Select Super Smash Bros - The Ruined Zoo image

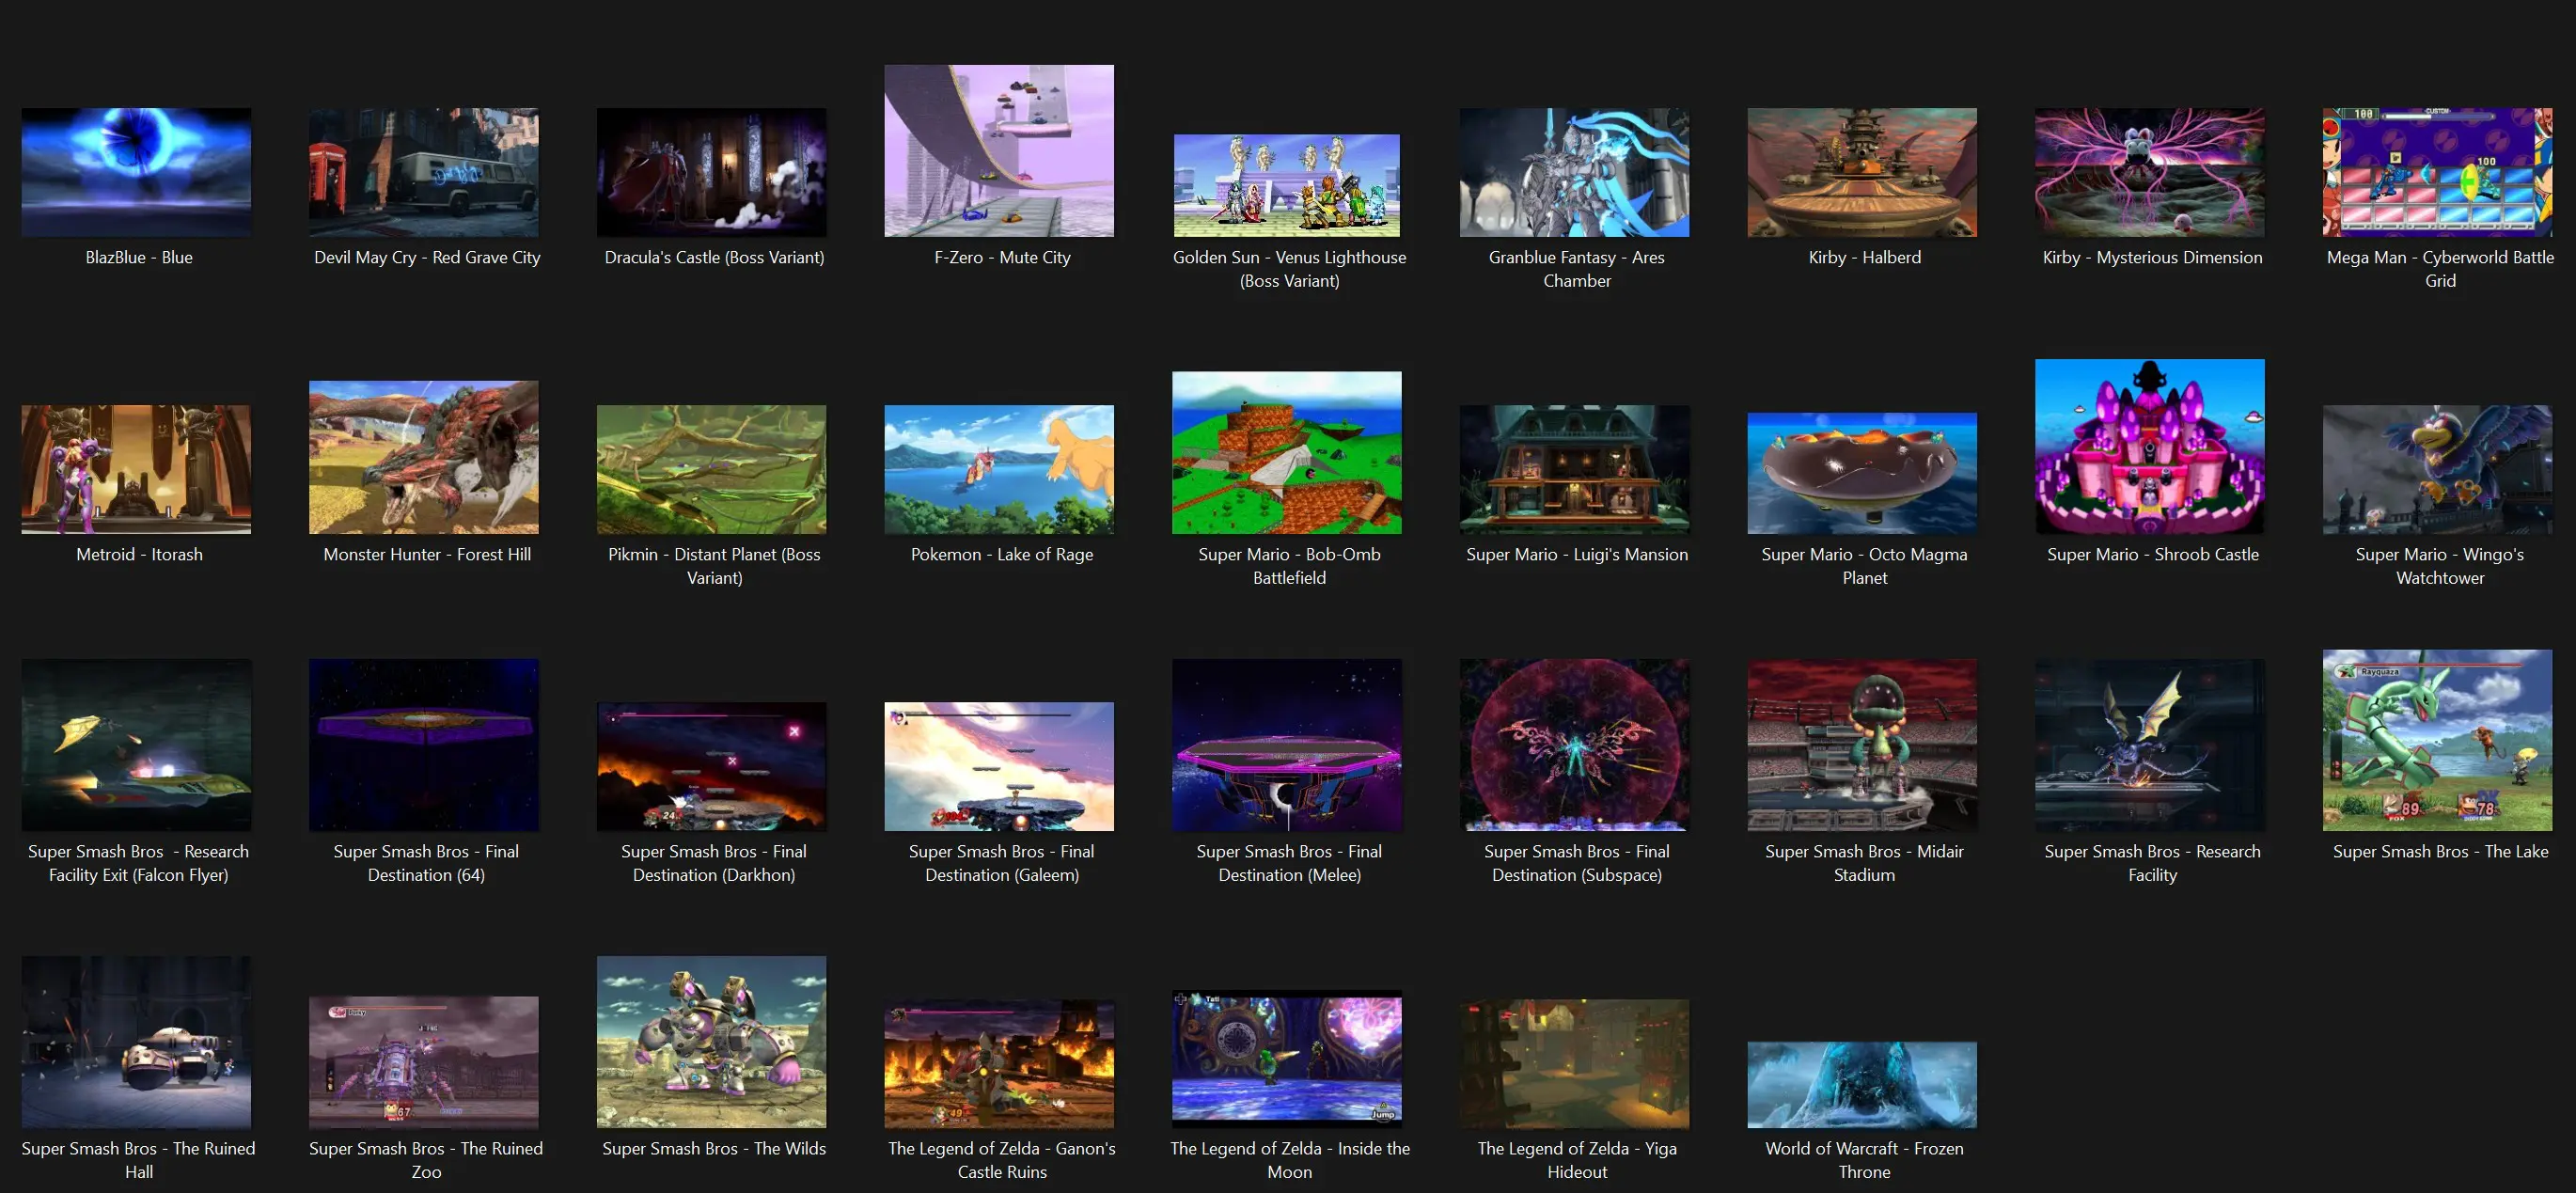[x=424, y=1062]
